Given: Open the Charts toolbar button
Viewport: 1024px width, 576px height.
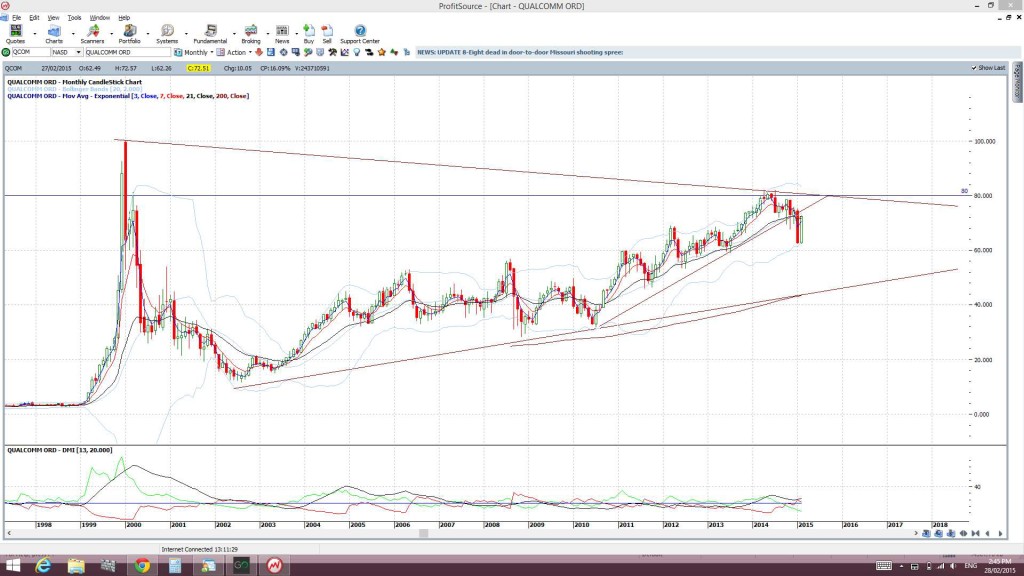Looking at the screenshot, I should (54, 34).
